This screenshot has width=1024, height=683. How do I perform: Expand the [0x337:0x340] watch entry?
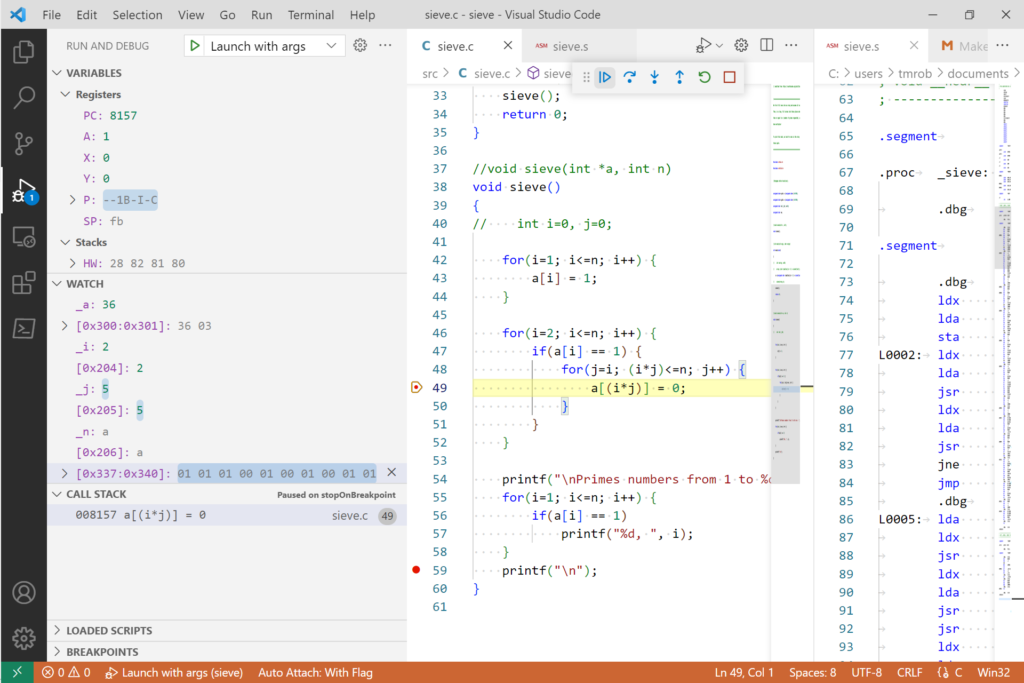coord(65,473)
